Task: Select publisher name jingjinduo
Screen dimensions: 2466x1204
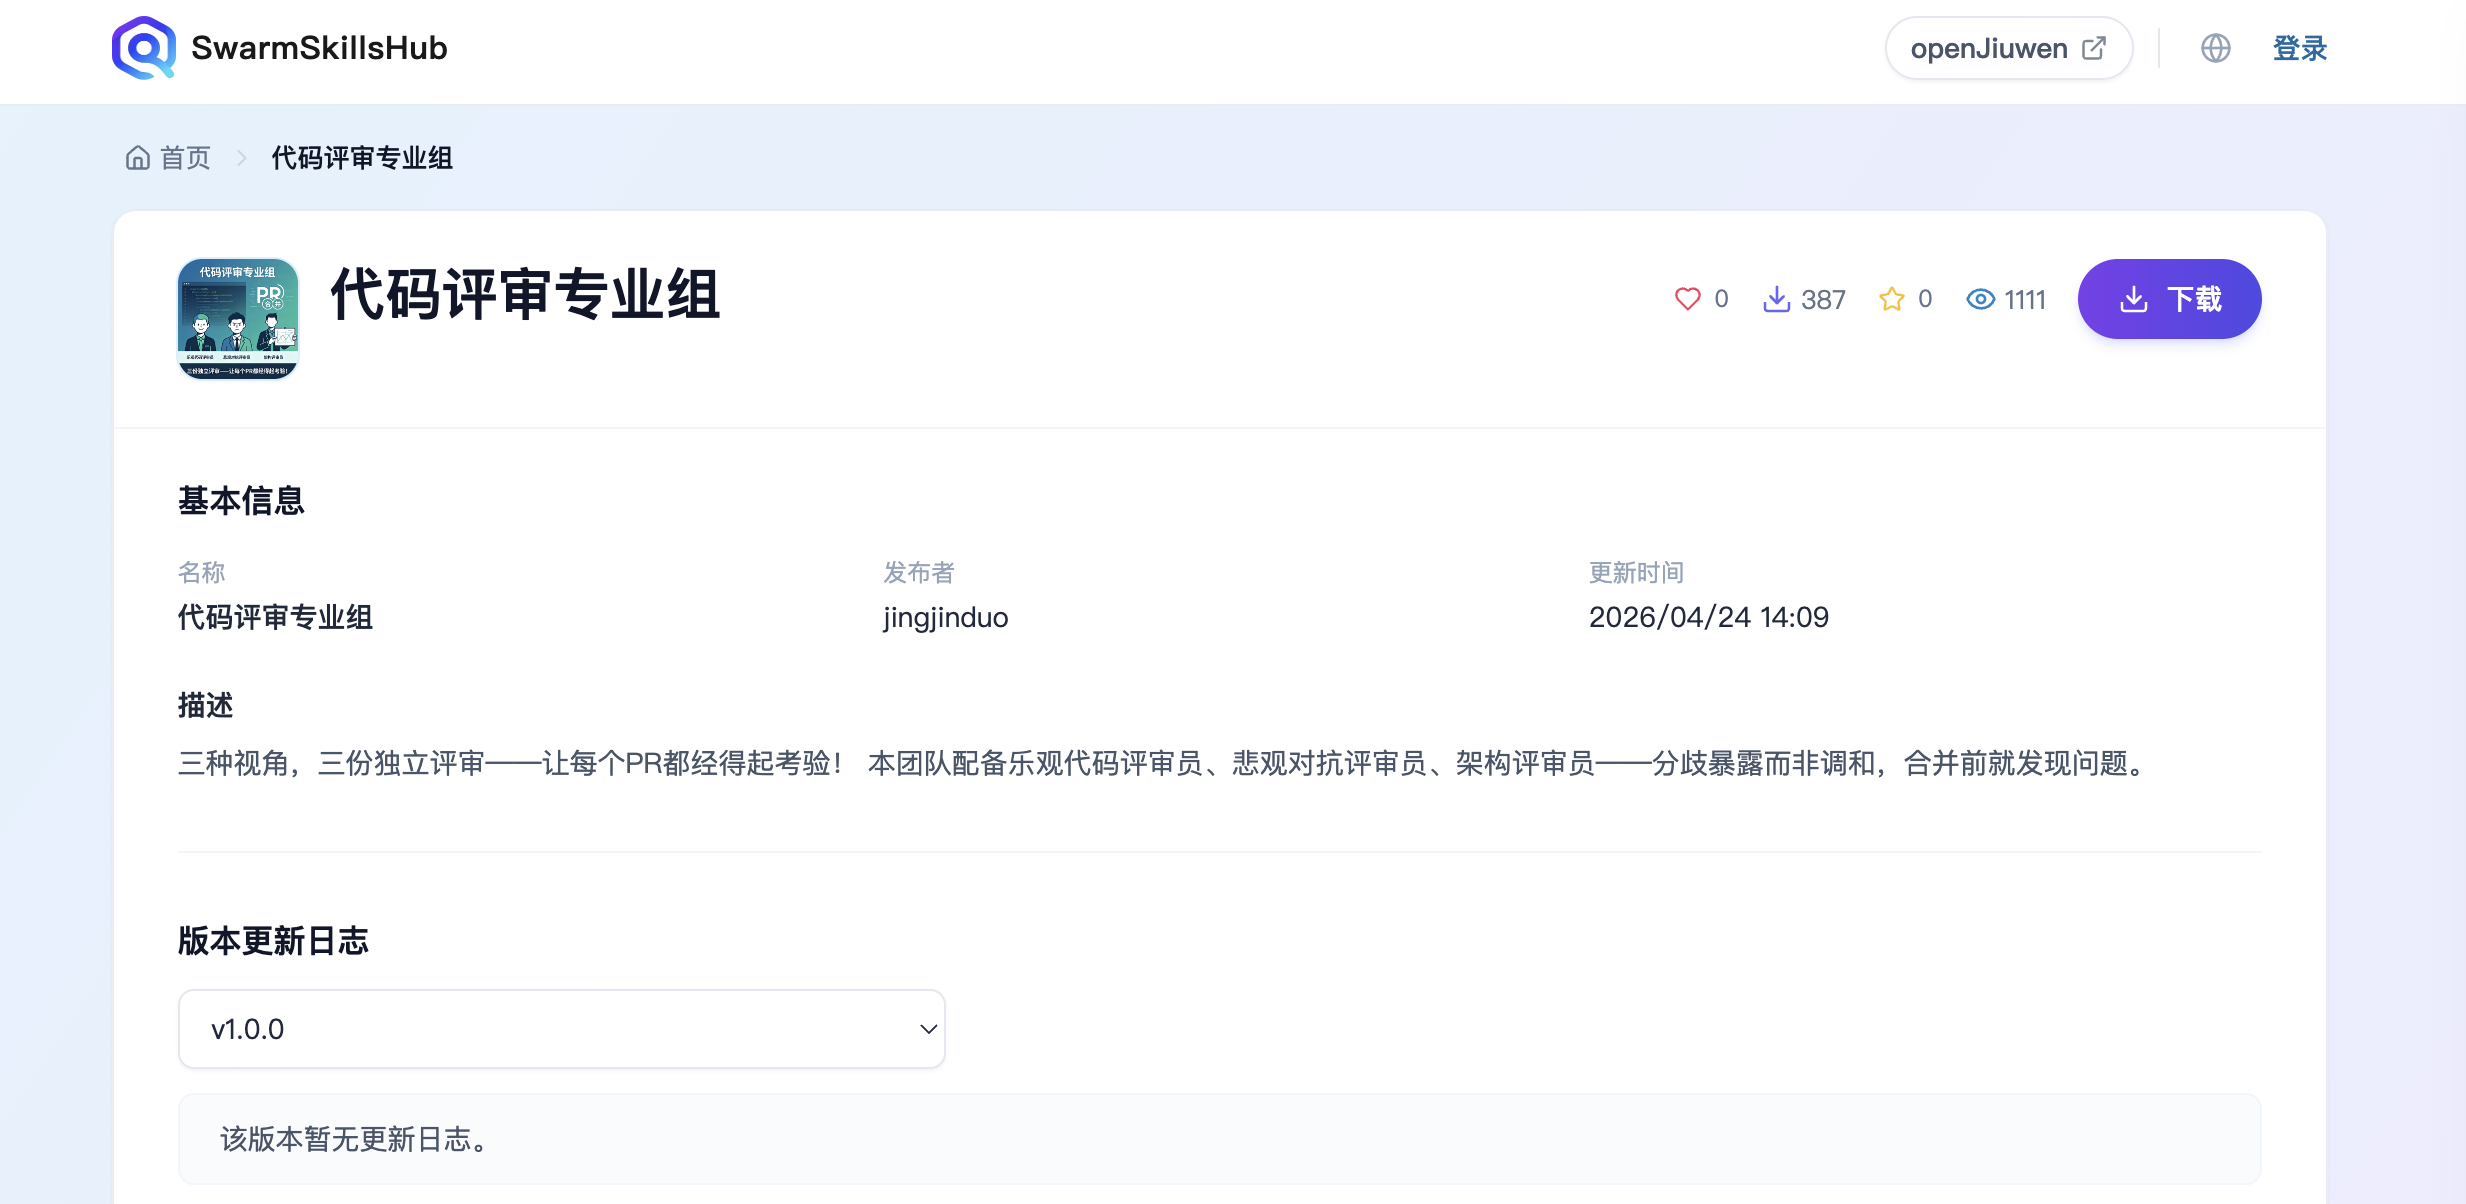Action: pyautogui.click(x=946, y=618)
